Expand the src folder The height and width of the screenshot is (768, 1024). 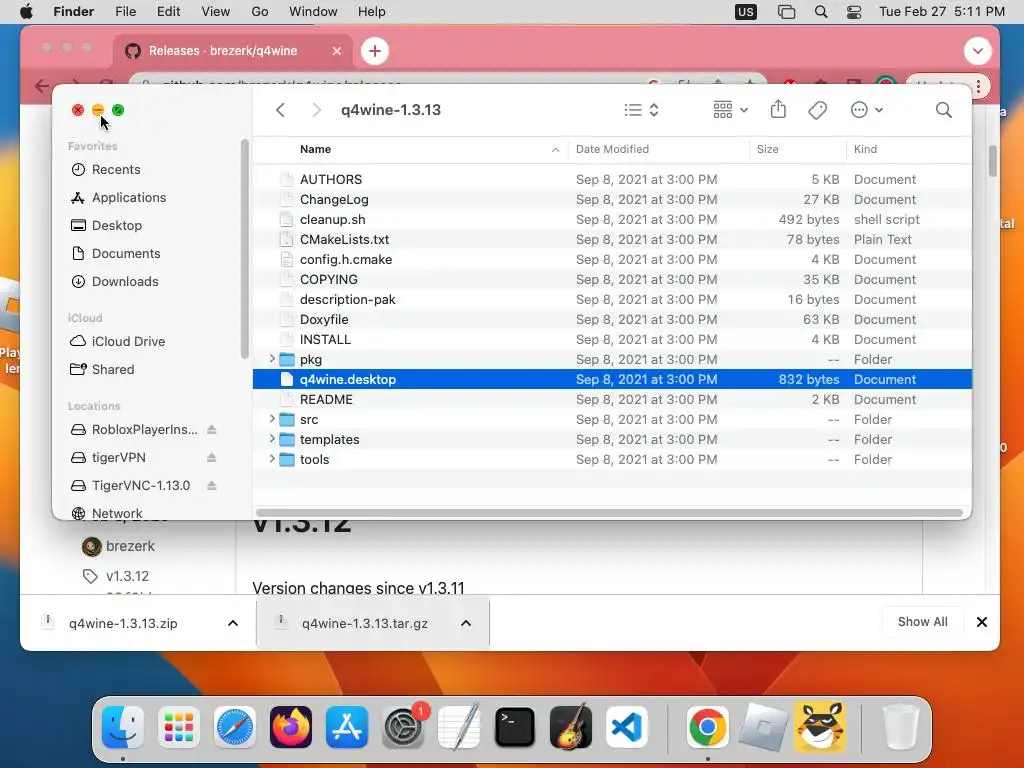coord(272,419)
